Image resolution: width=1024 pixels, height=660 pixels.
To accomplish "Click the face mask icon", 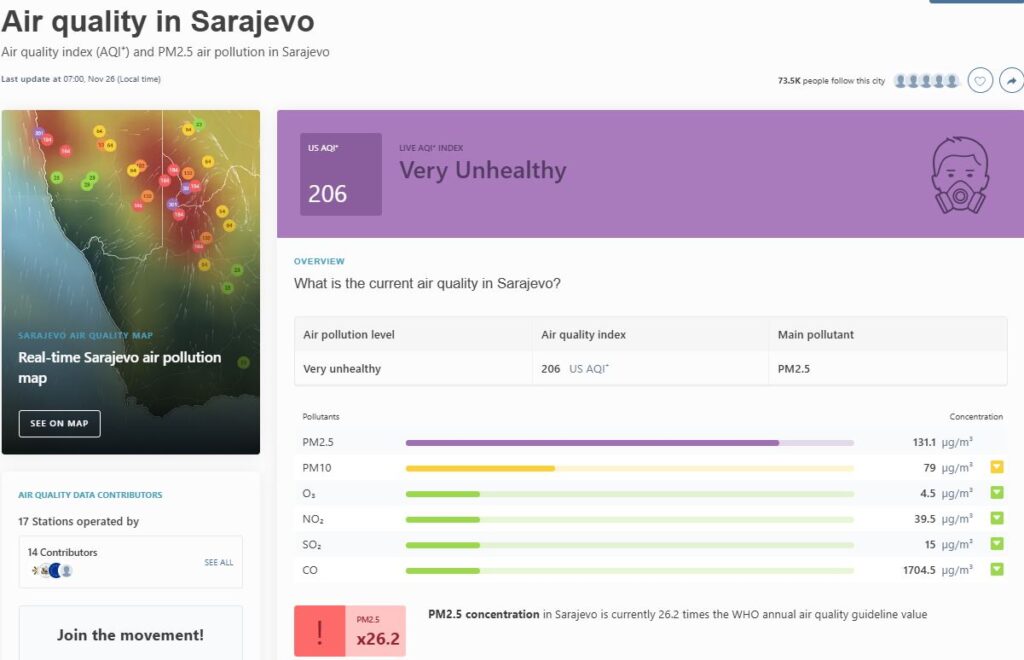I will coord(959,176).
